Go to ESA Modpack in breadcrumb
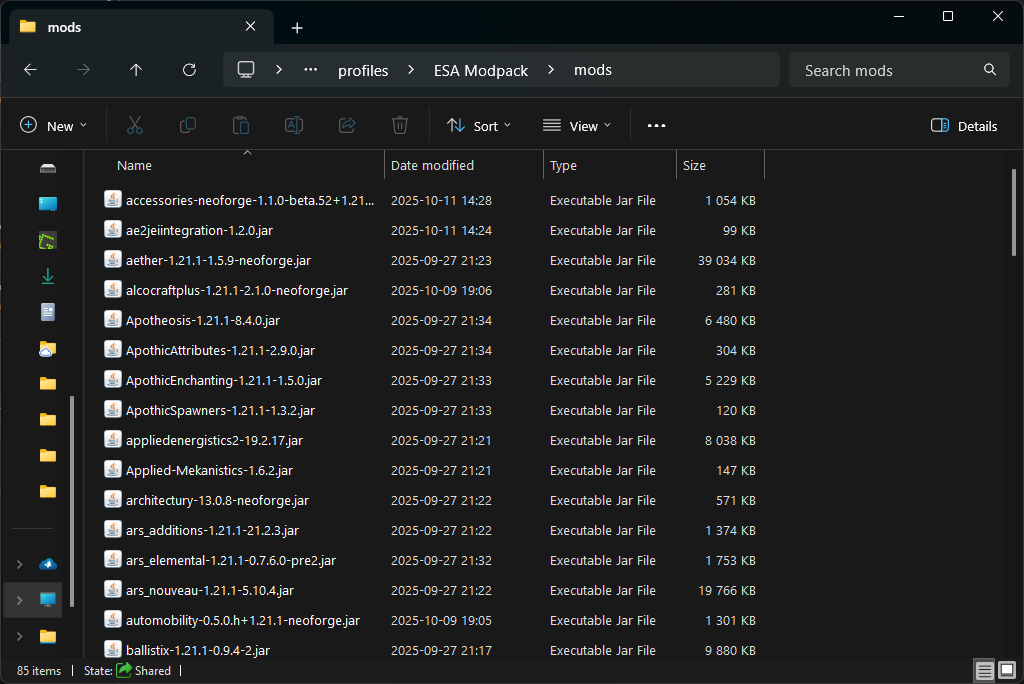This screenshot has width=1024, height=684. [x=480, y=70]
